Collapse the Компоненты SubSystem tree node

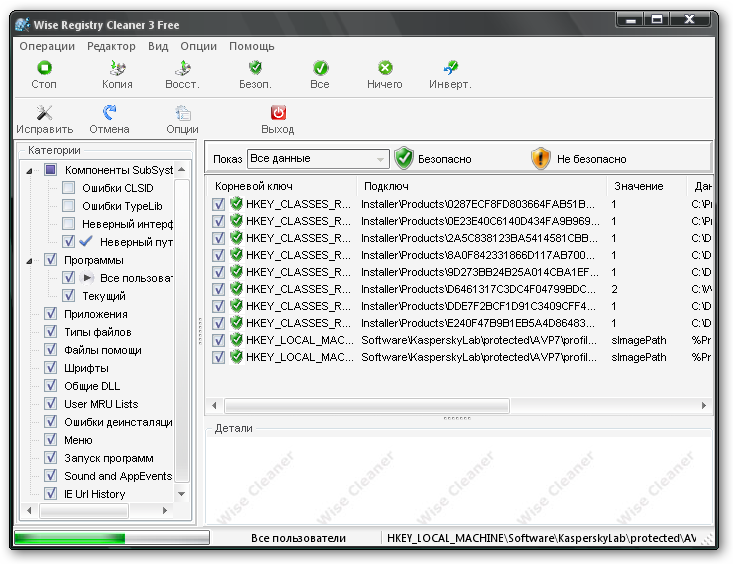coord(30,170)
